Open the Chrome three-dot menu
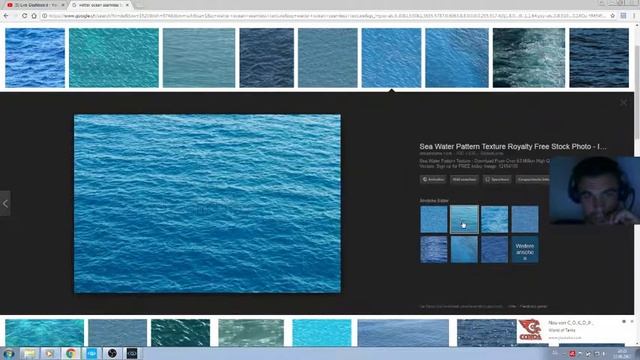640x360 pixels. [x=634, y=16]
